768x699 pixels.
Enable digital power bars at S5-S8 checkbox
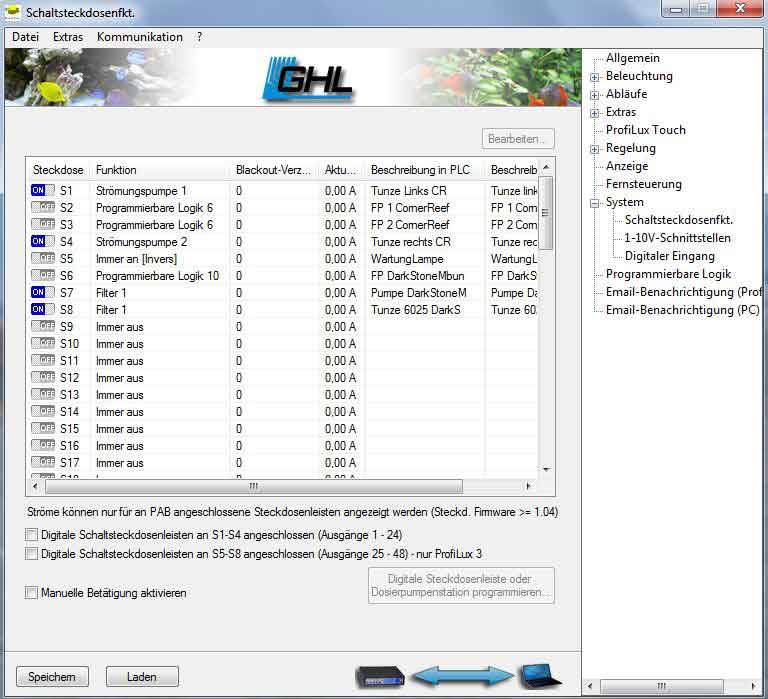[x=32, y=554]
